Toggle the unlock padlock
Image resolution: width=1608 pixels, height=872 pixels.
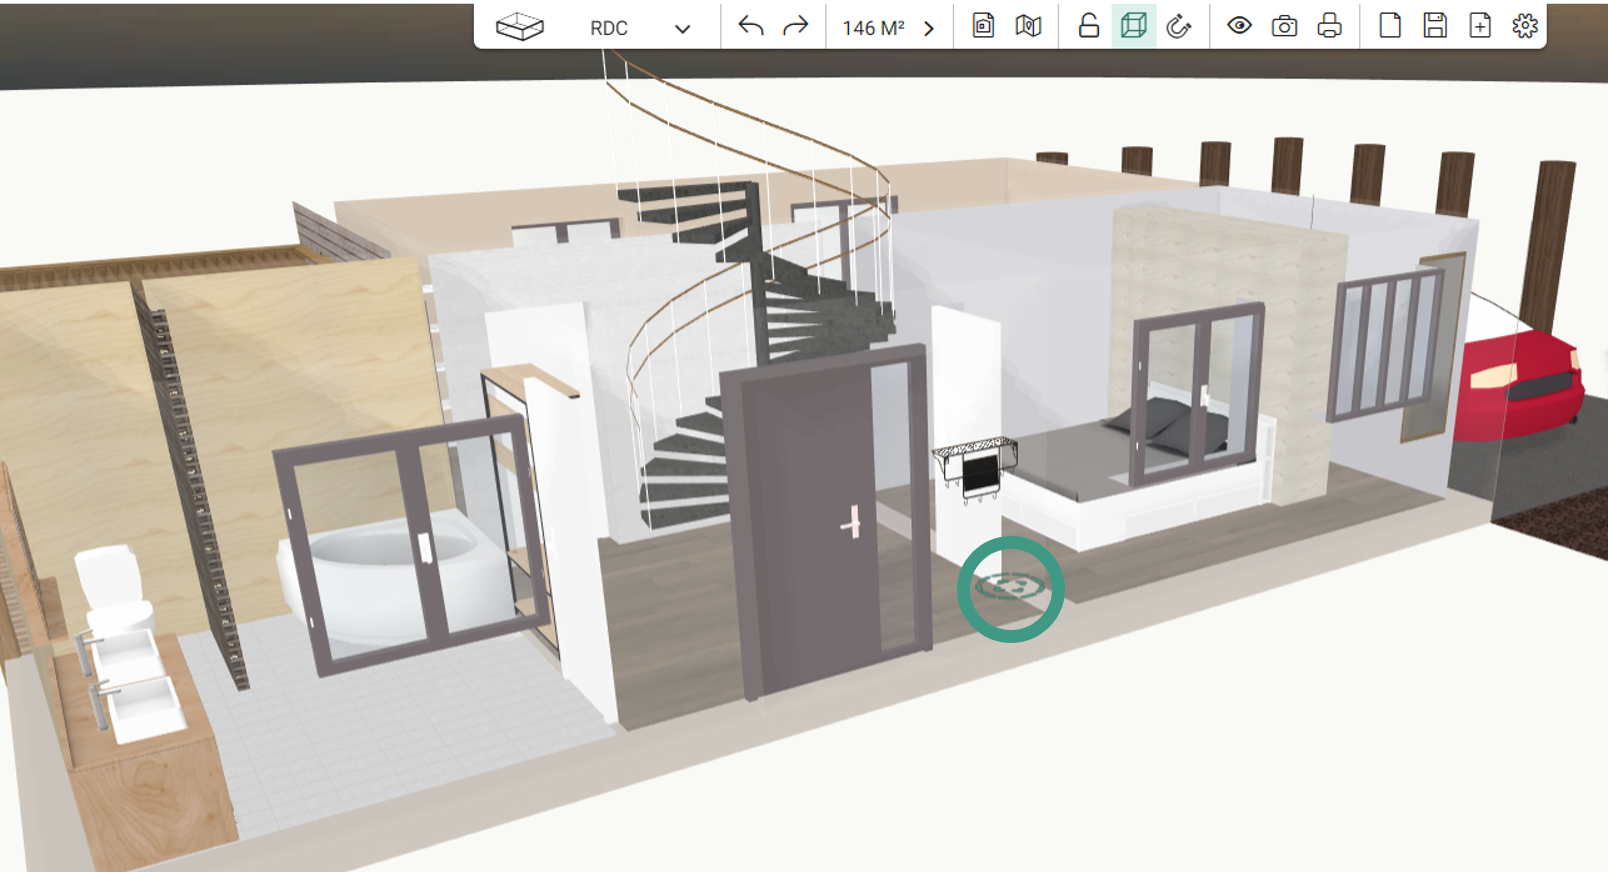click(x=1089, y=26)
